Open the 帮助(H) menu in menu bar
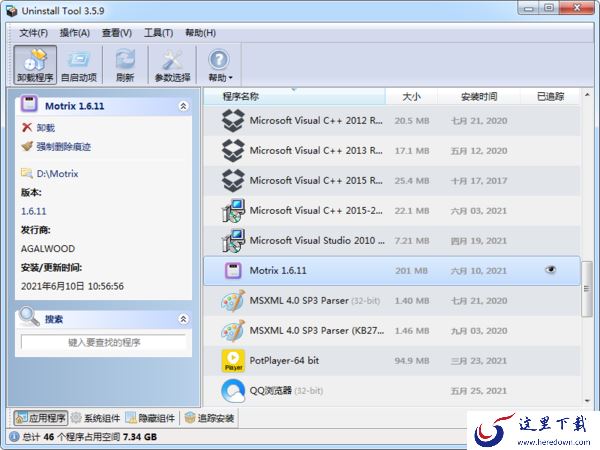600x450 pixels. 201,33
